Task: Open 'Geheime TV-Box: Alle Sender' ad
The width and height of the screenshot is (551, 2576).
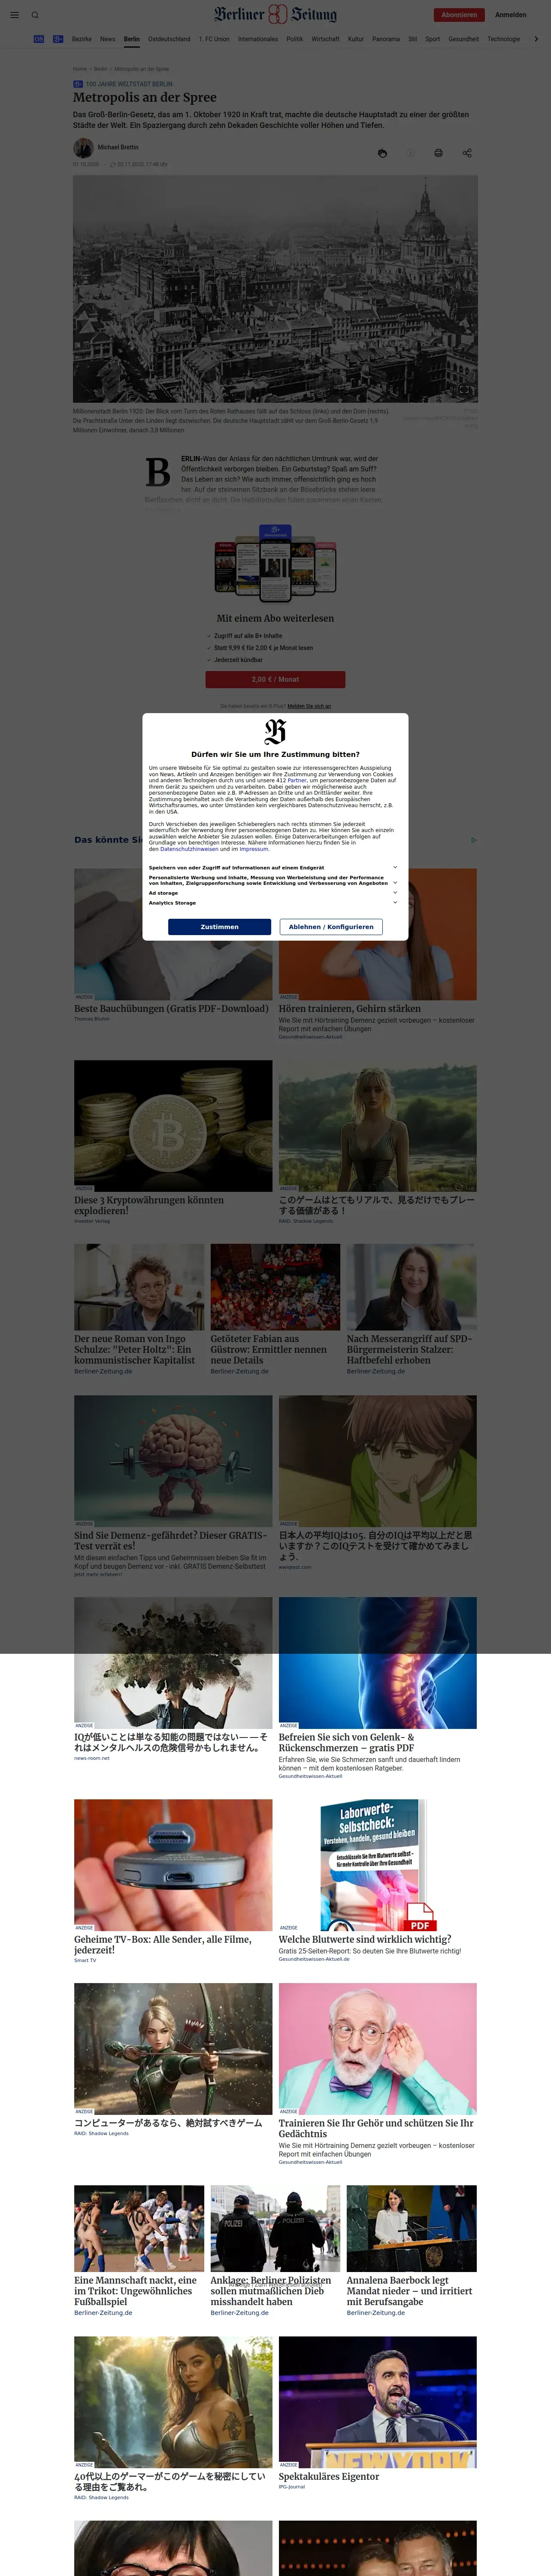Action: click(162, 1944)
